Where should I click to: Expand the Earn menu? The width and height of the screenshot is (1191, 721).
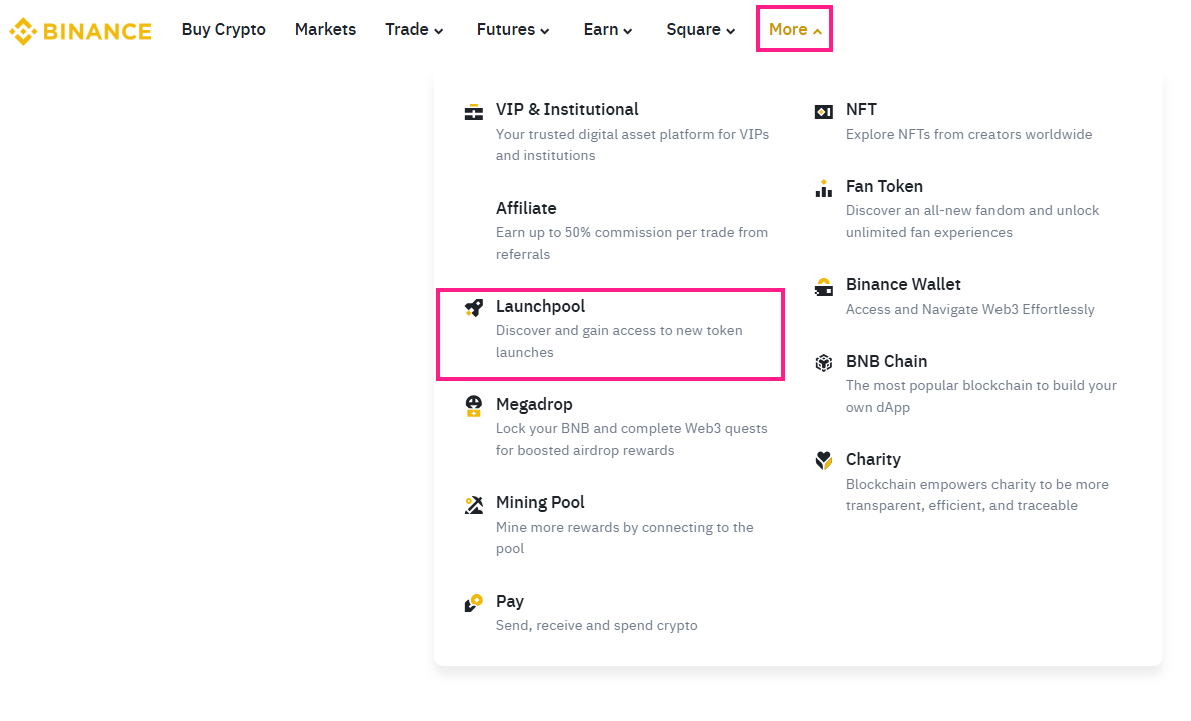pyautogui.click(x=607, y=29)
